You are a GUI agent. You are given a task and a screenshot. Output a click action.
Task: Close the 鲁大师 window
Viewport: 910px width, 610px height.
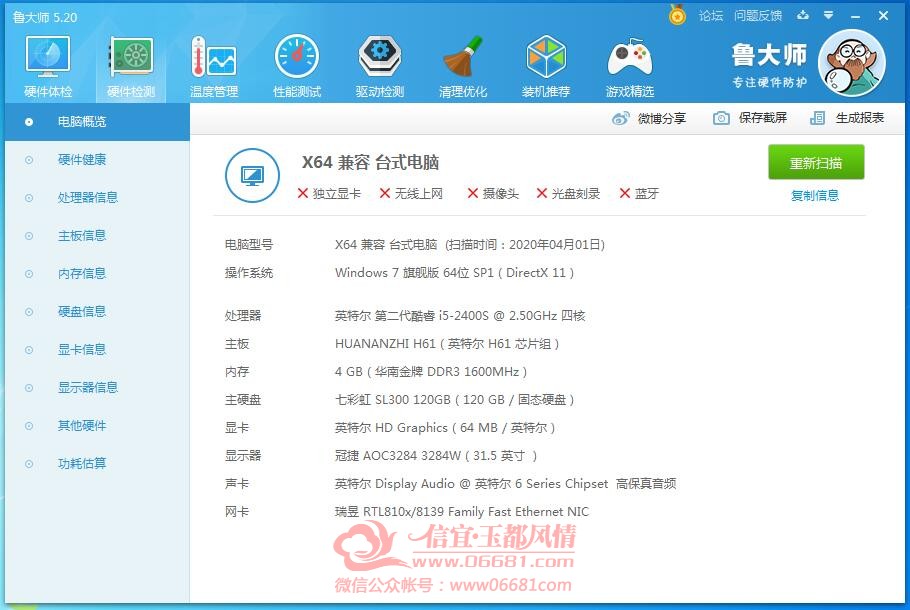pos(883,16)
